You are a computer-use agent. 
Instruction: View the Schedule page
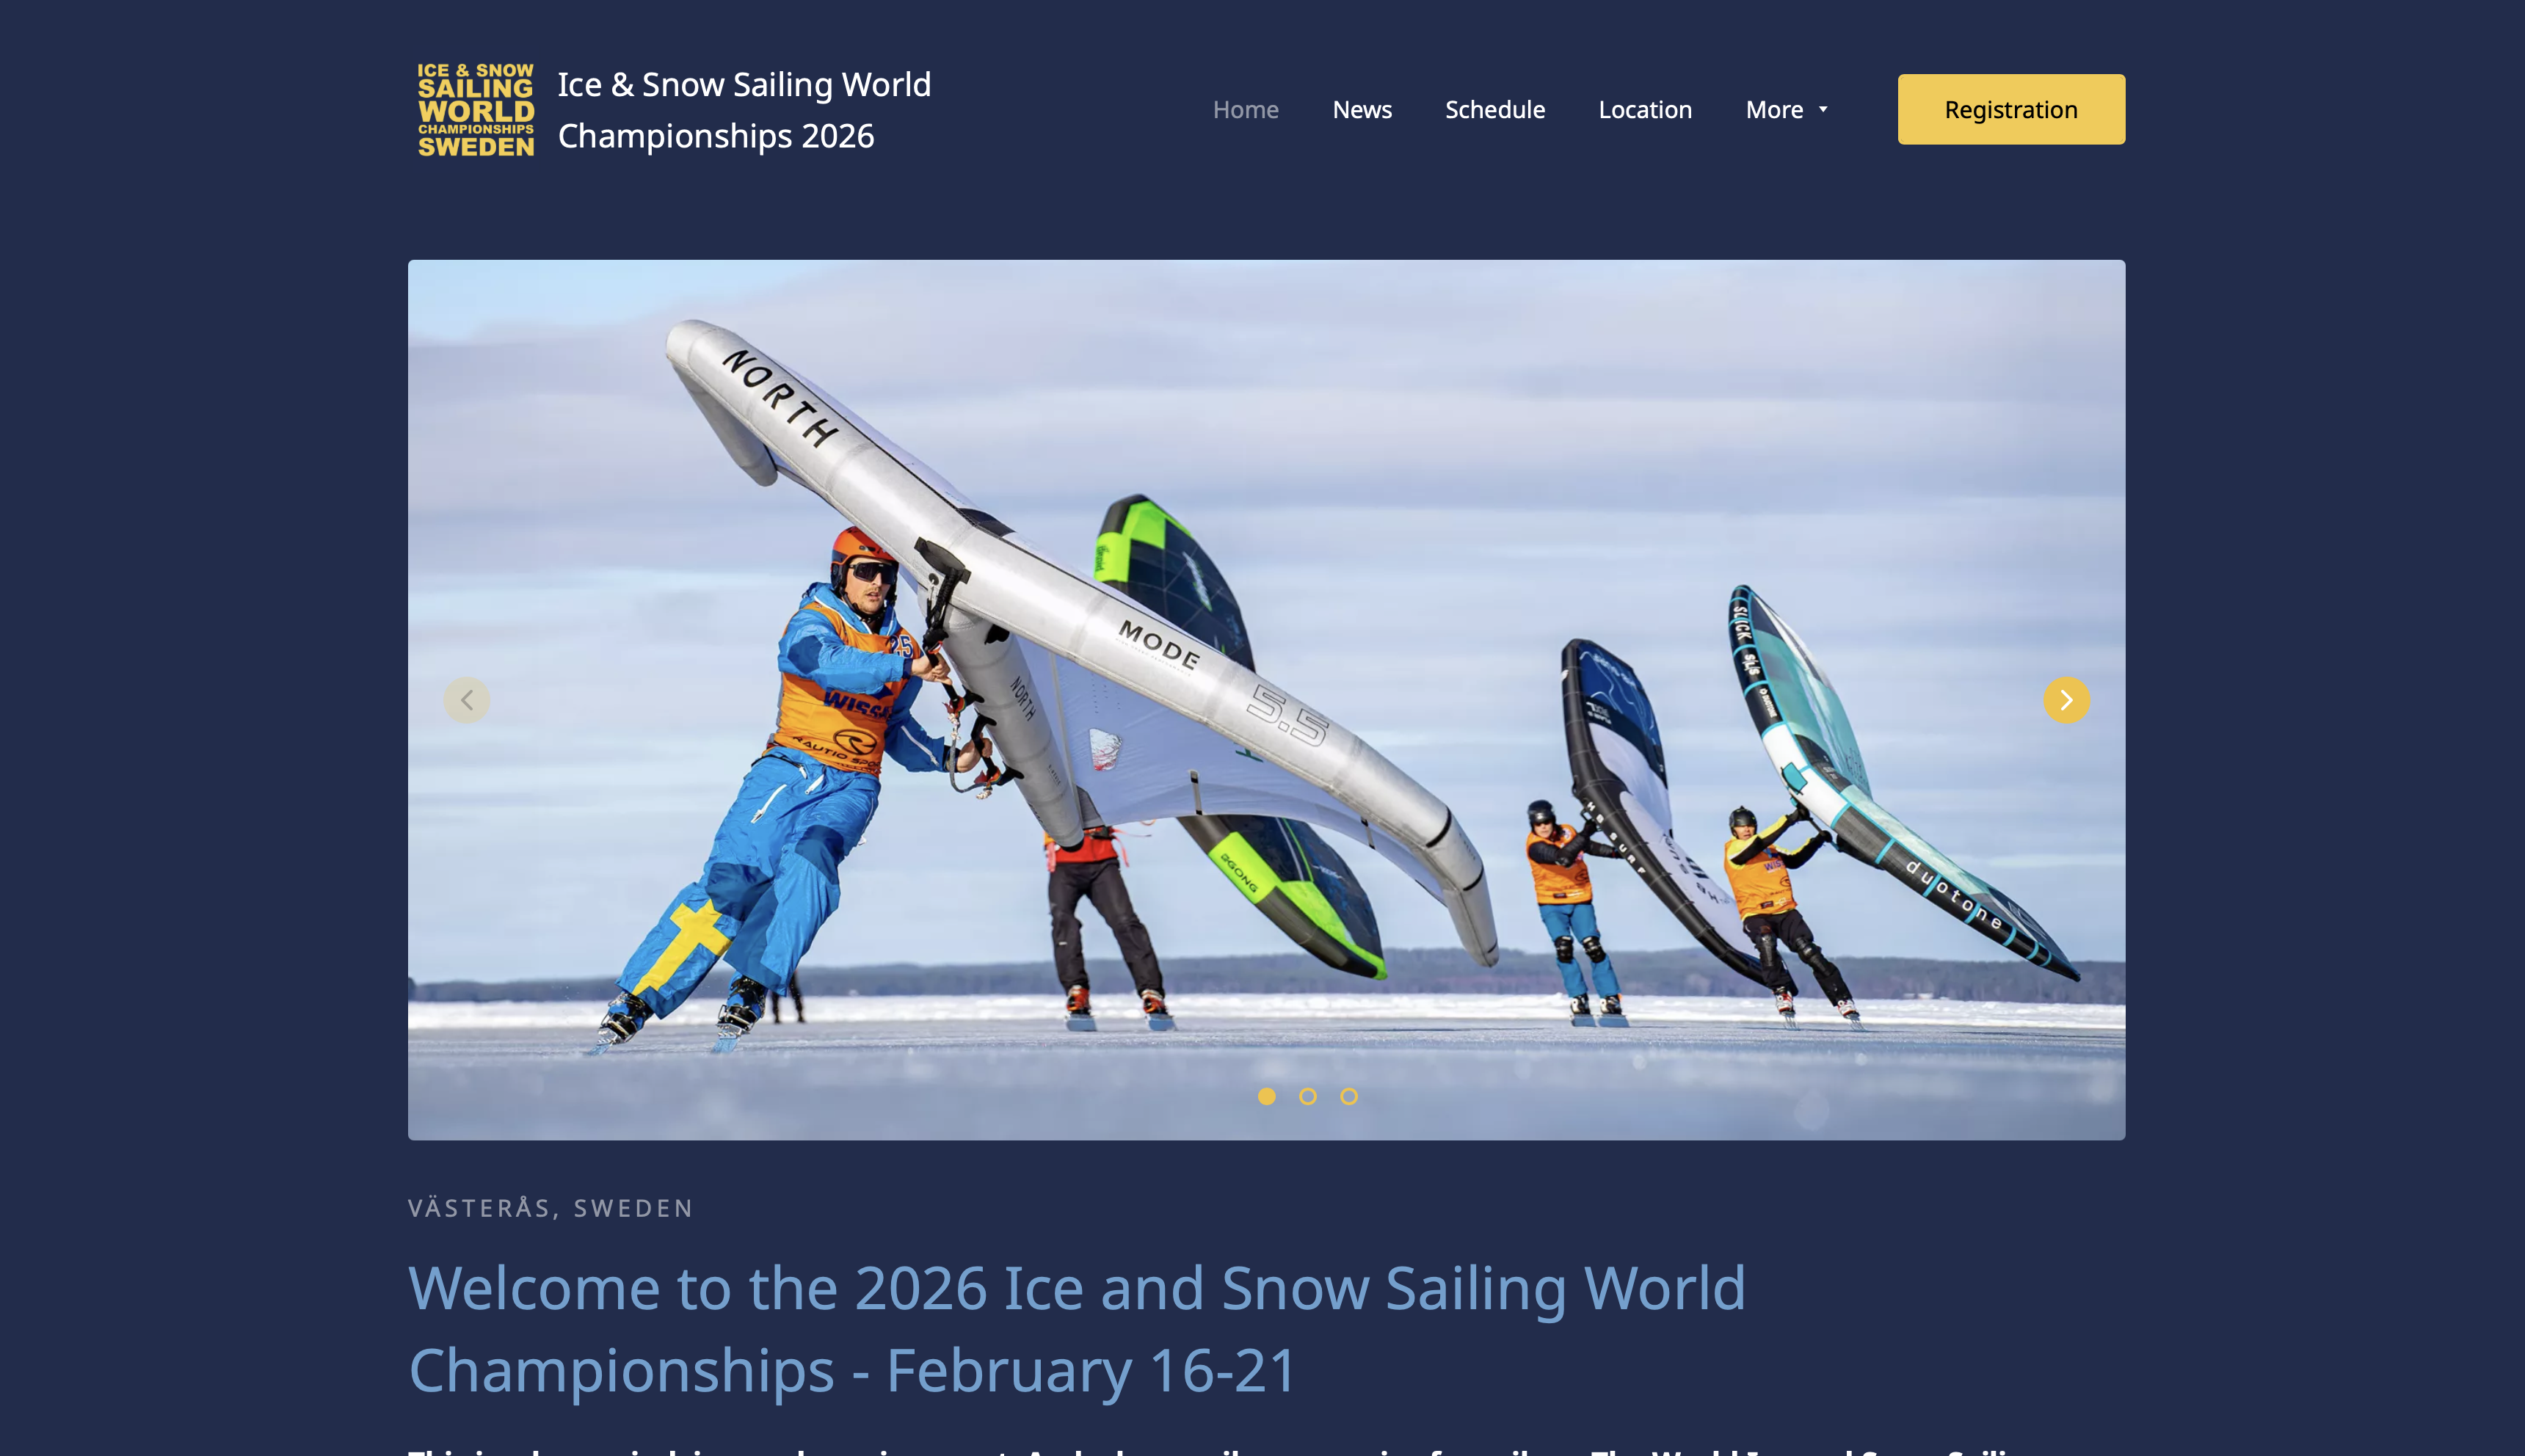(1495, 110)
